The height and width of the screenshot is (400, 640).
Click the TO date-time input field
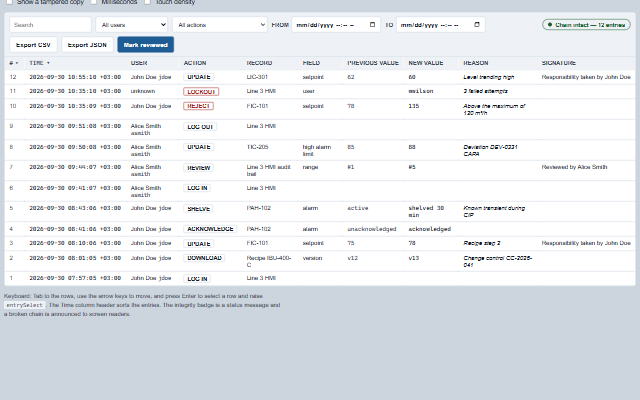(x=440, y=24)
